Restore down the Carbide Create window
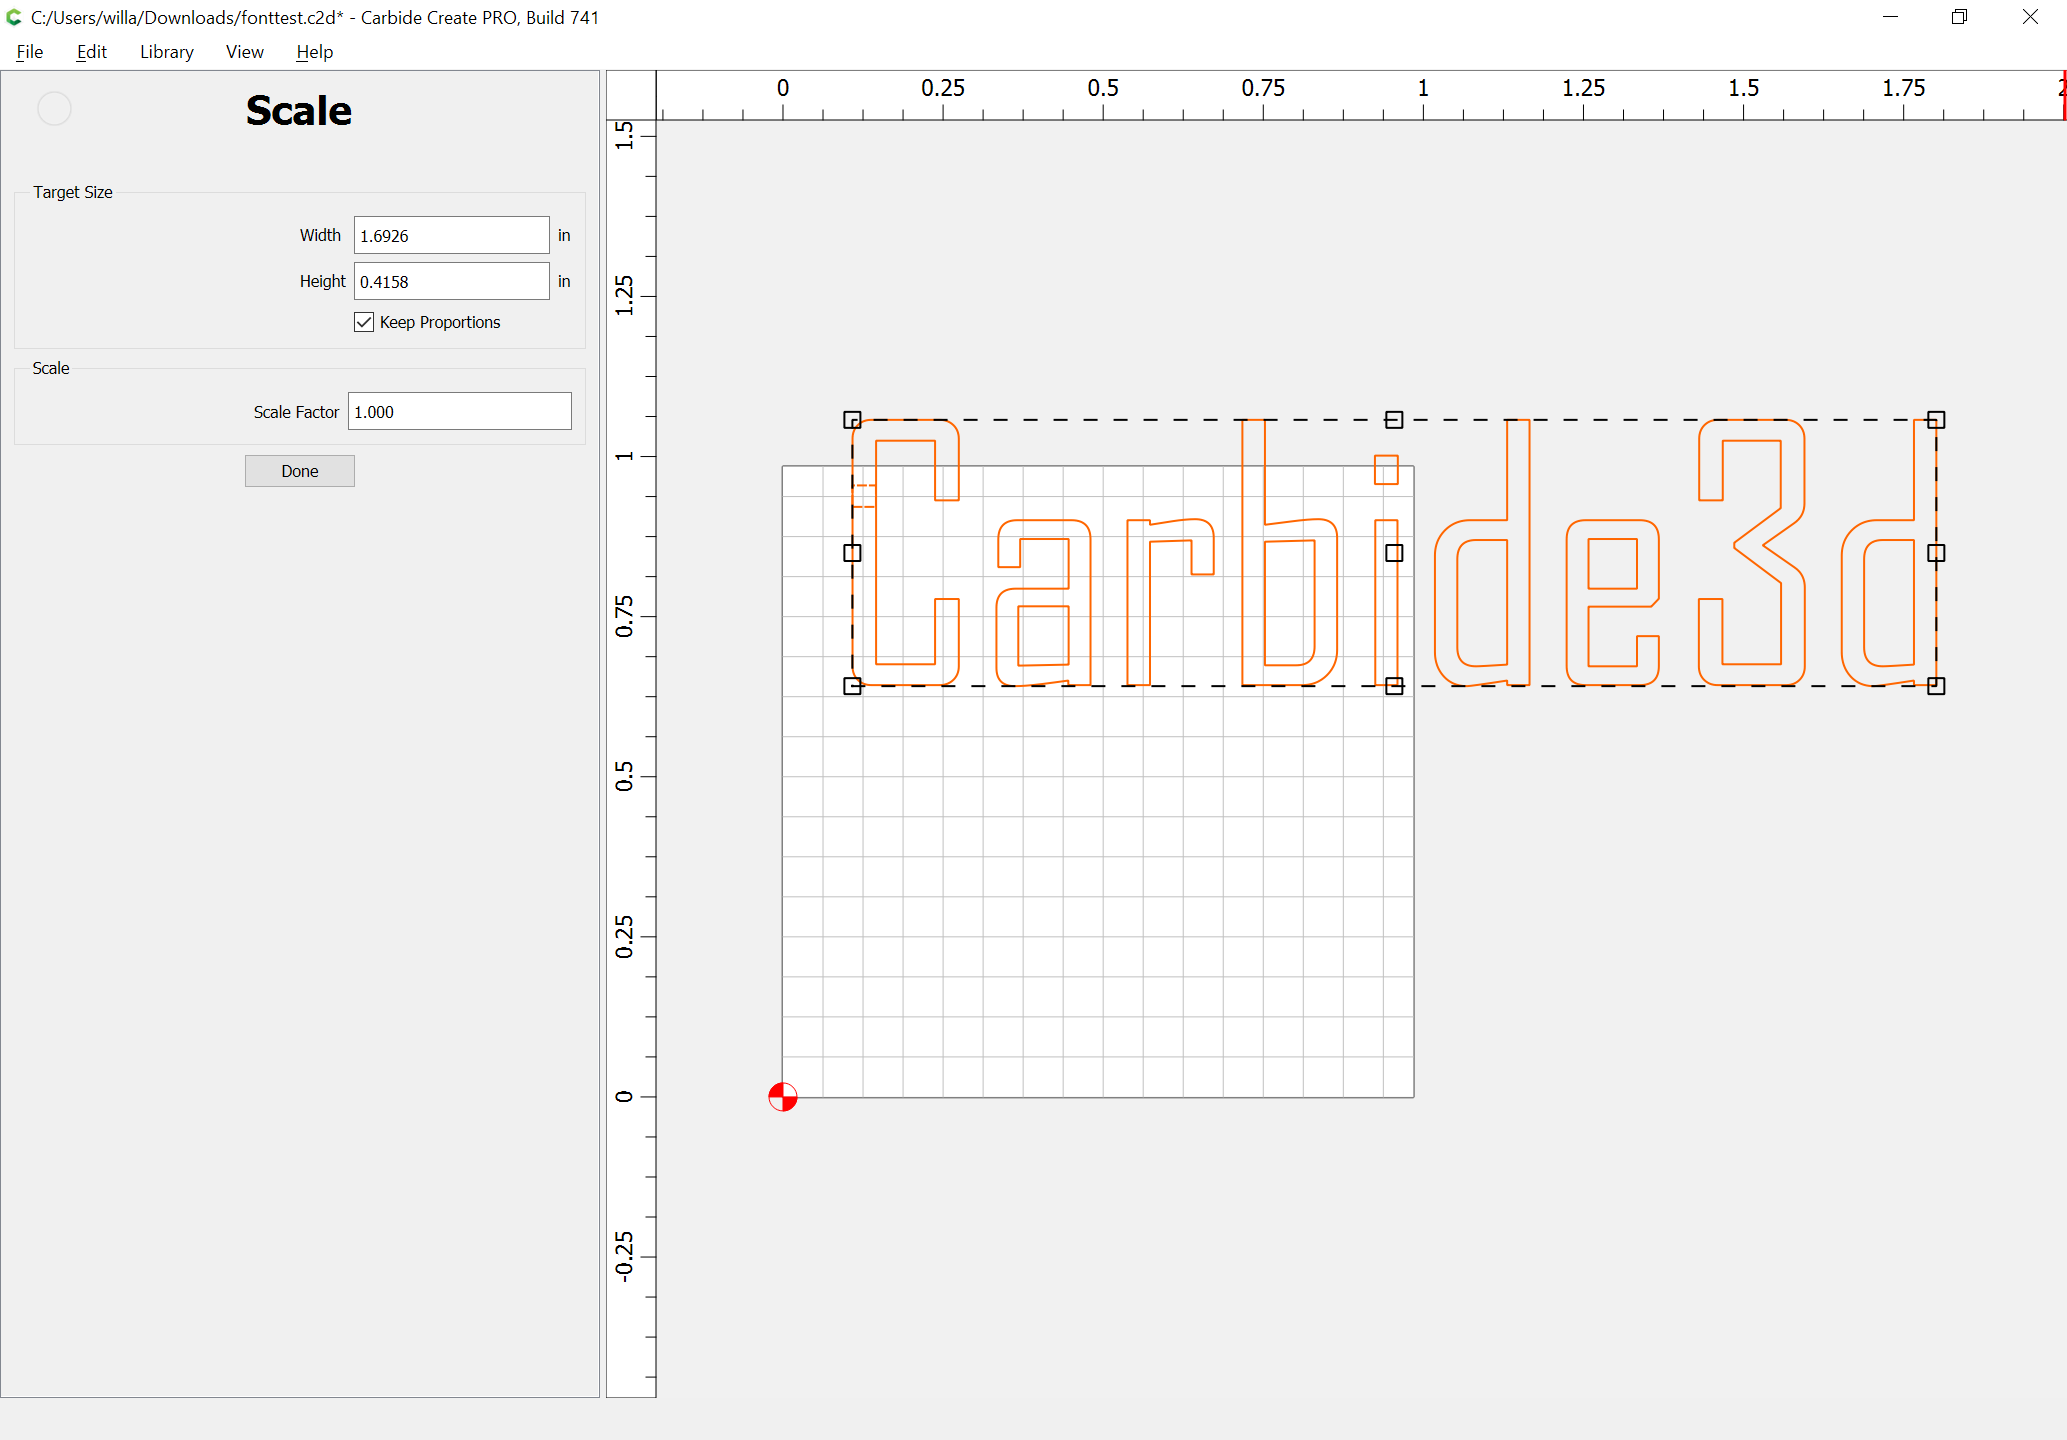This screenshot has width=2067, height=1440. tap(1960, 17)
